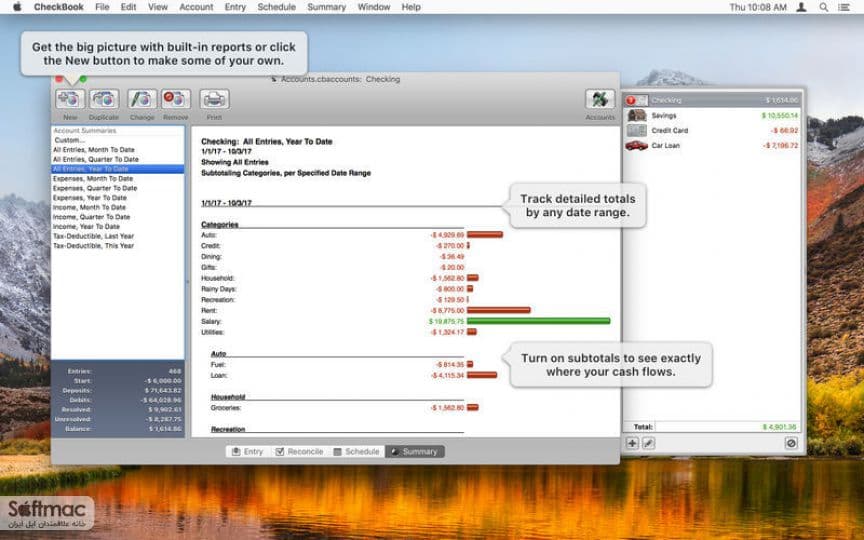Click the Checking account icon
Viewport: 864px width, 540px height.
pos(636,100)
